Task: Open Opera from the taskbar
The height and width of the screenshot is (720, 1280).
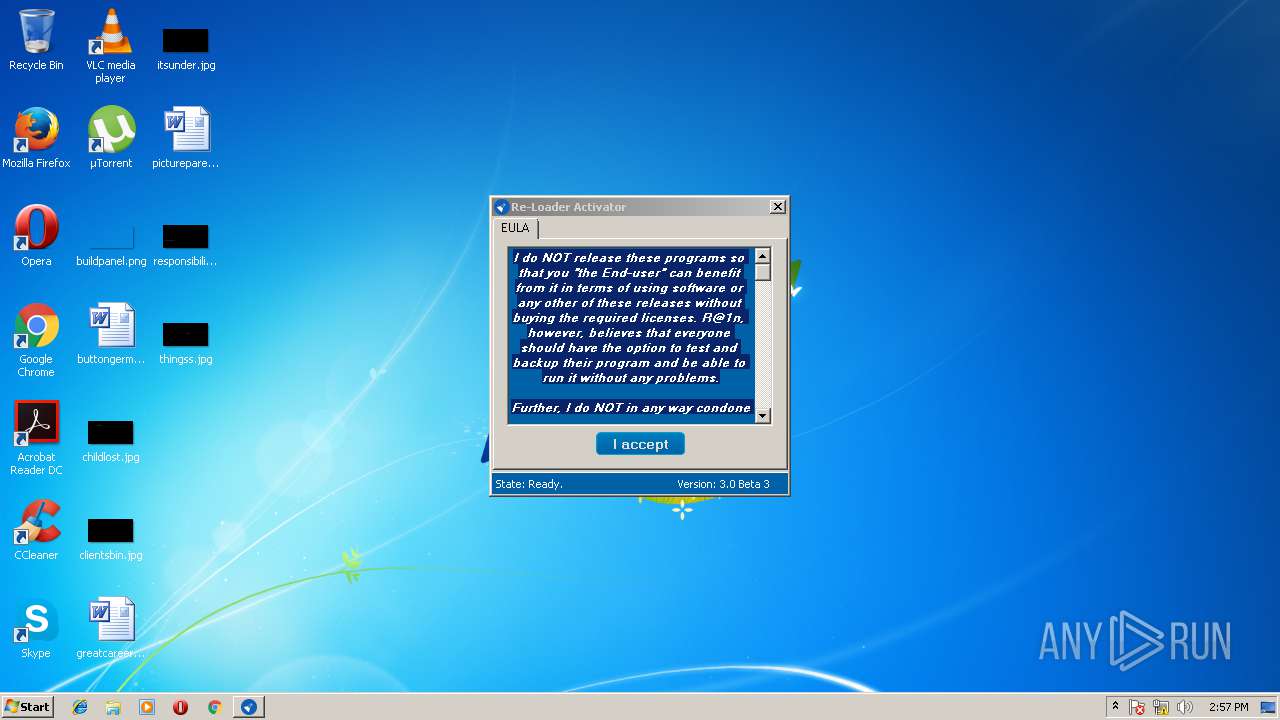Action: coord(180,707)
